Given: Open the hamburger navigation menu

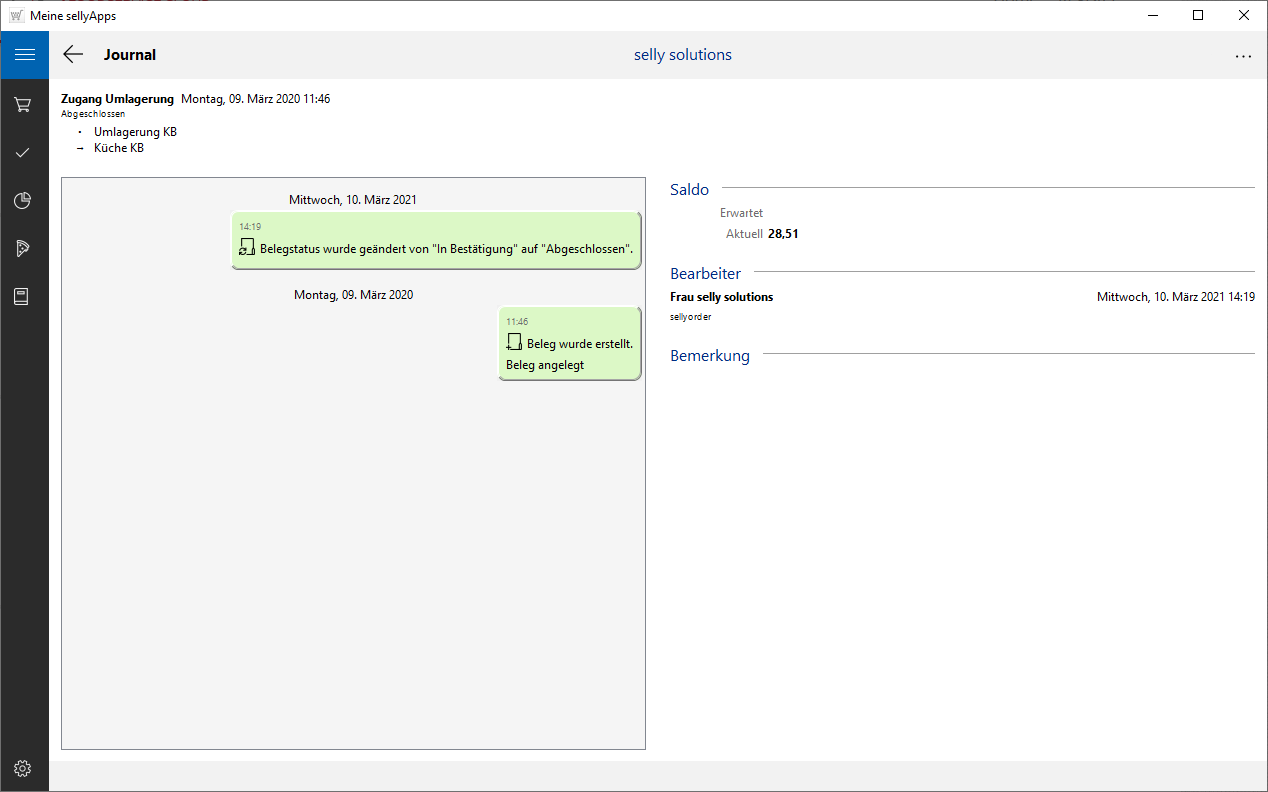Looking at the screenshot, I should click(x=24, y=55).
